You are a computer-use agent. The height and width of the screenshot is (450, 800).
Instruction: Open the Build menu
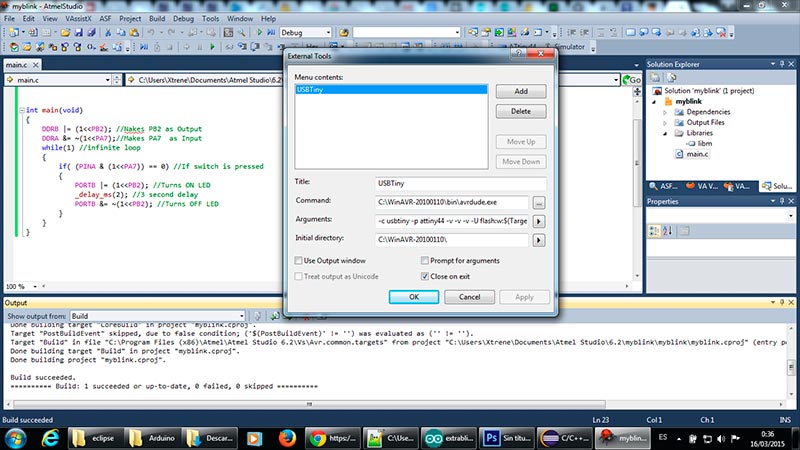tap(157, 19)
